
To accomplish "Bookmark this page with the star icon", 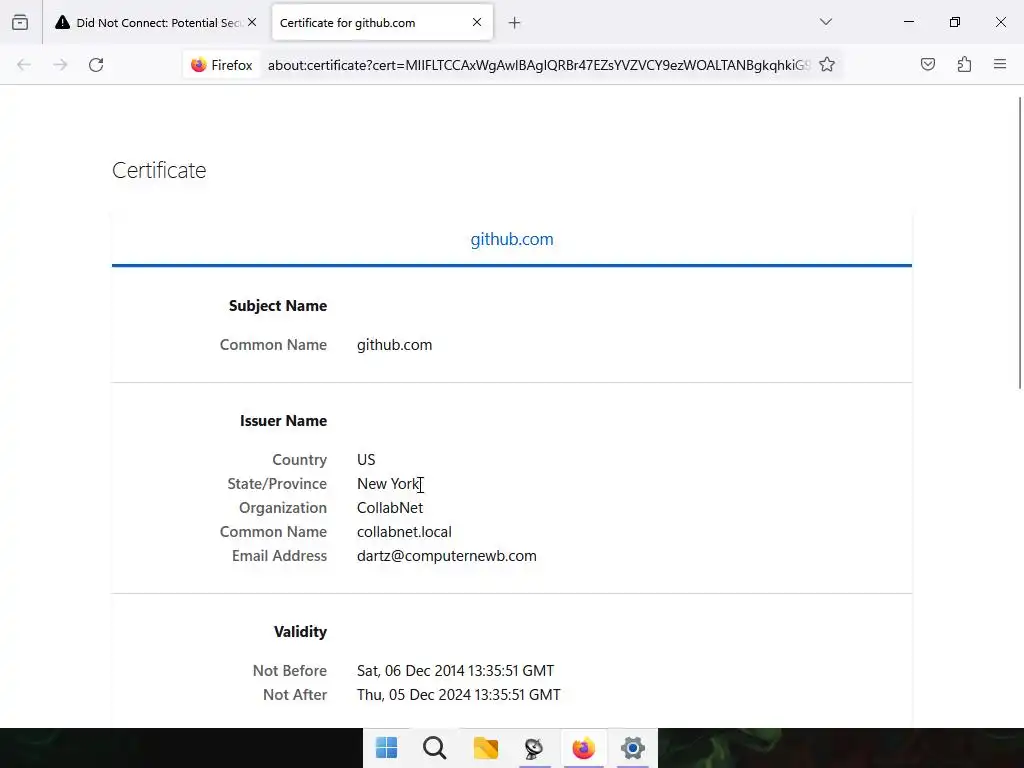I will coord(827,65).
